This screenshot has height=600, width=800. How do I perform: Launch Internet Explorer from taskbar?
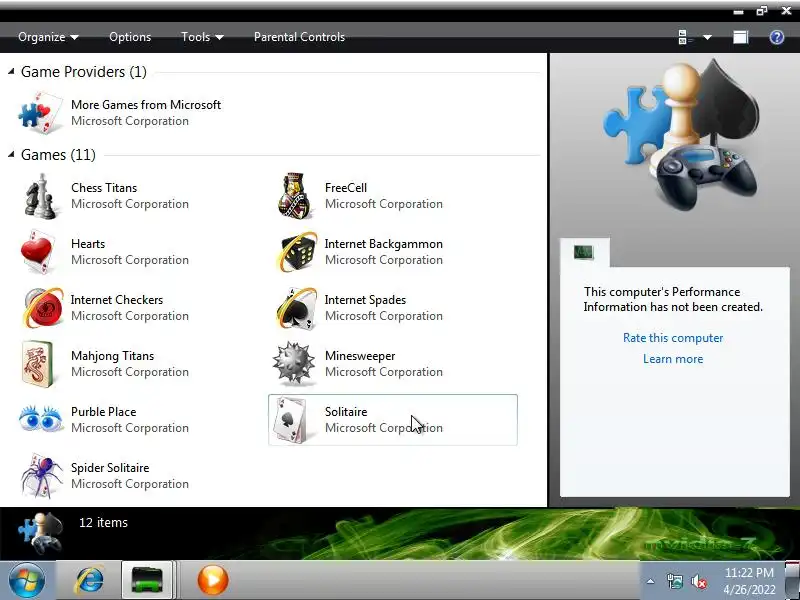89,580
